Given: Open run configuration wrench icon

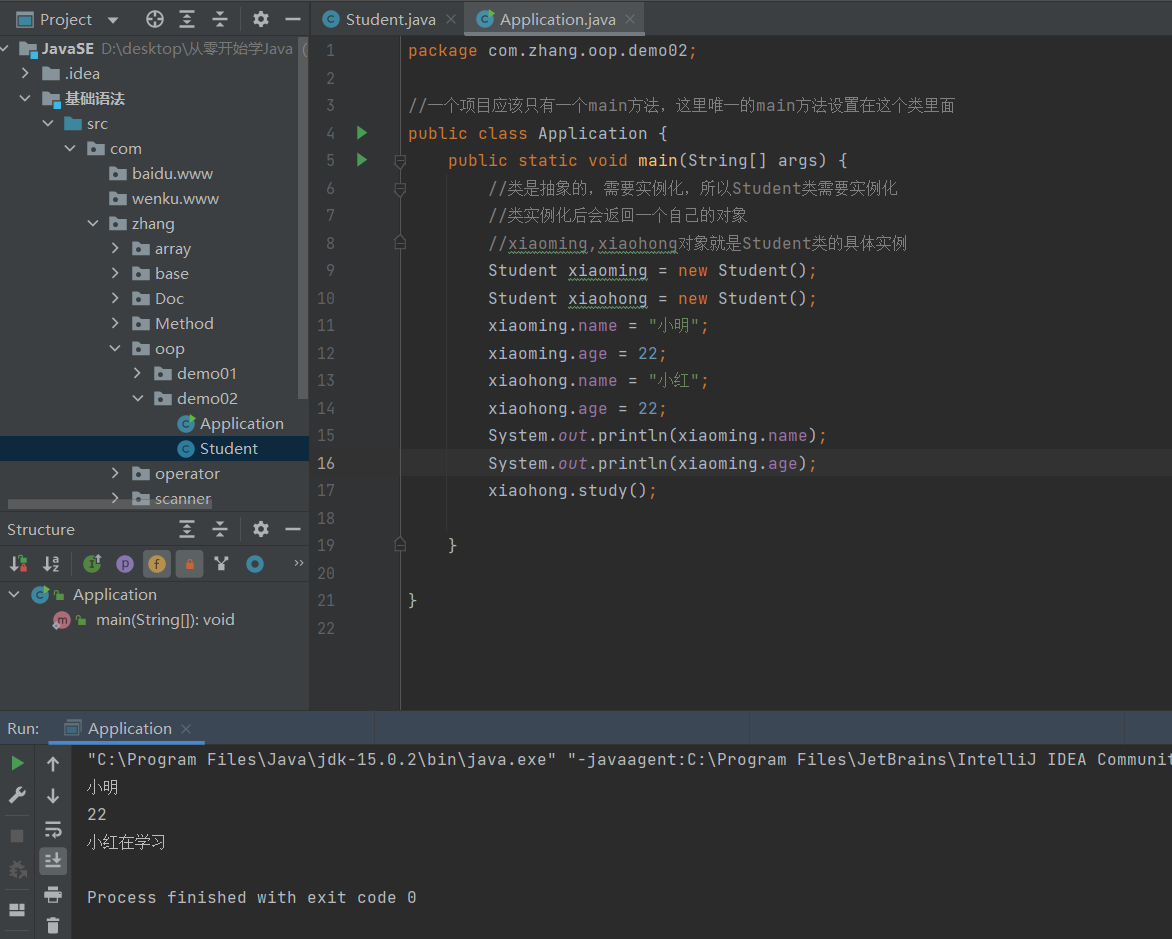Looking at the screenshot, I should (17, 795).
